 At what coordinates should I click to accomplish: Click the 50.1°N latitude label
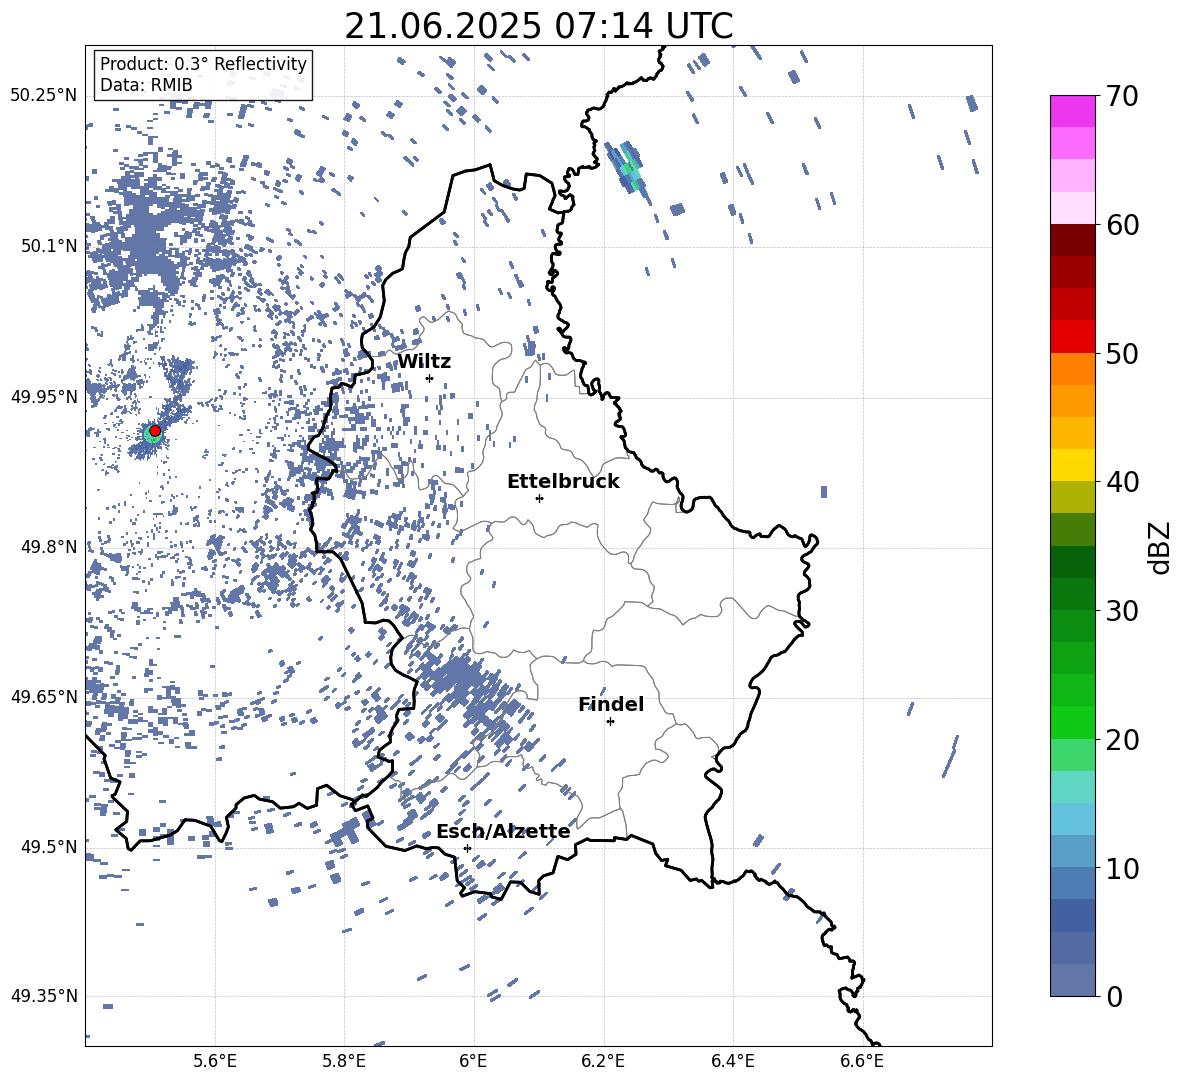click(48, 246)
